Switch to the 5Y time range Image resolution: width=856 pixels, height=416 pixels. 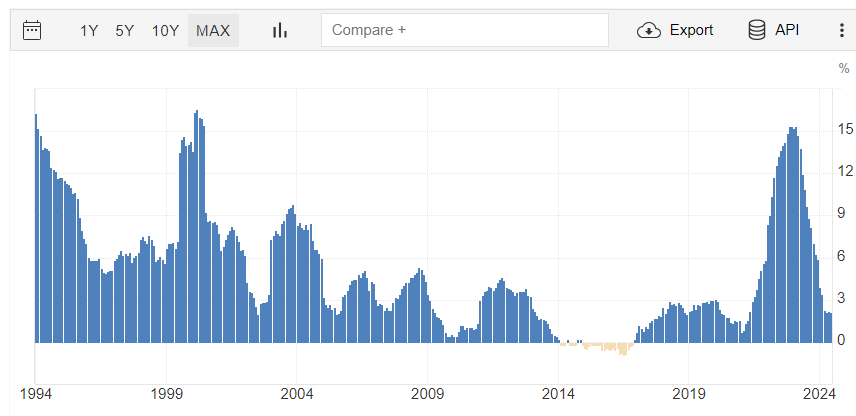(124, 30)
